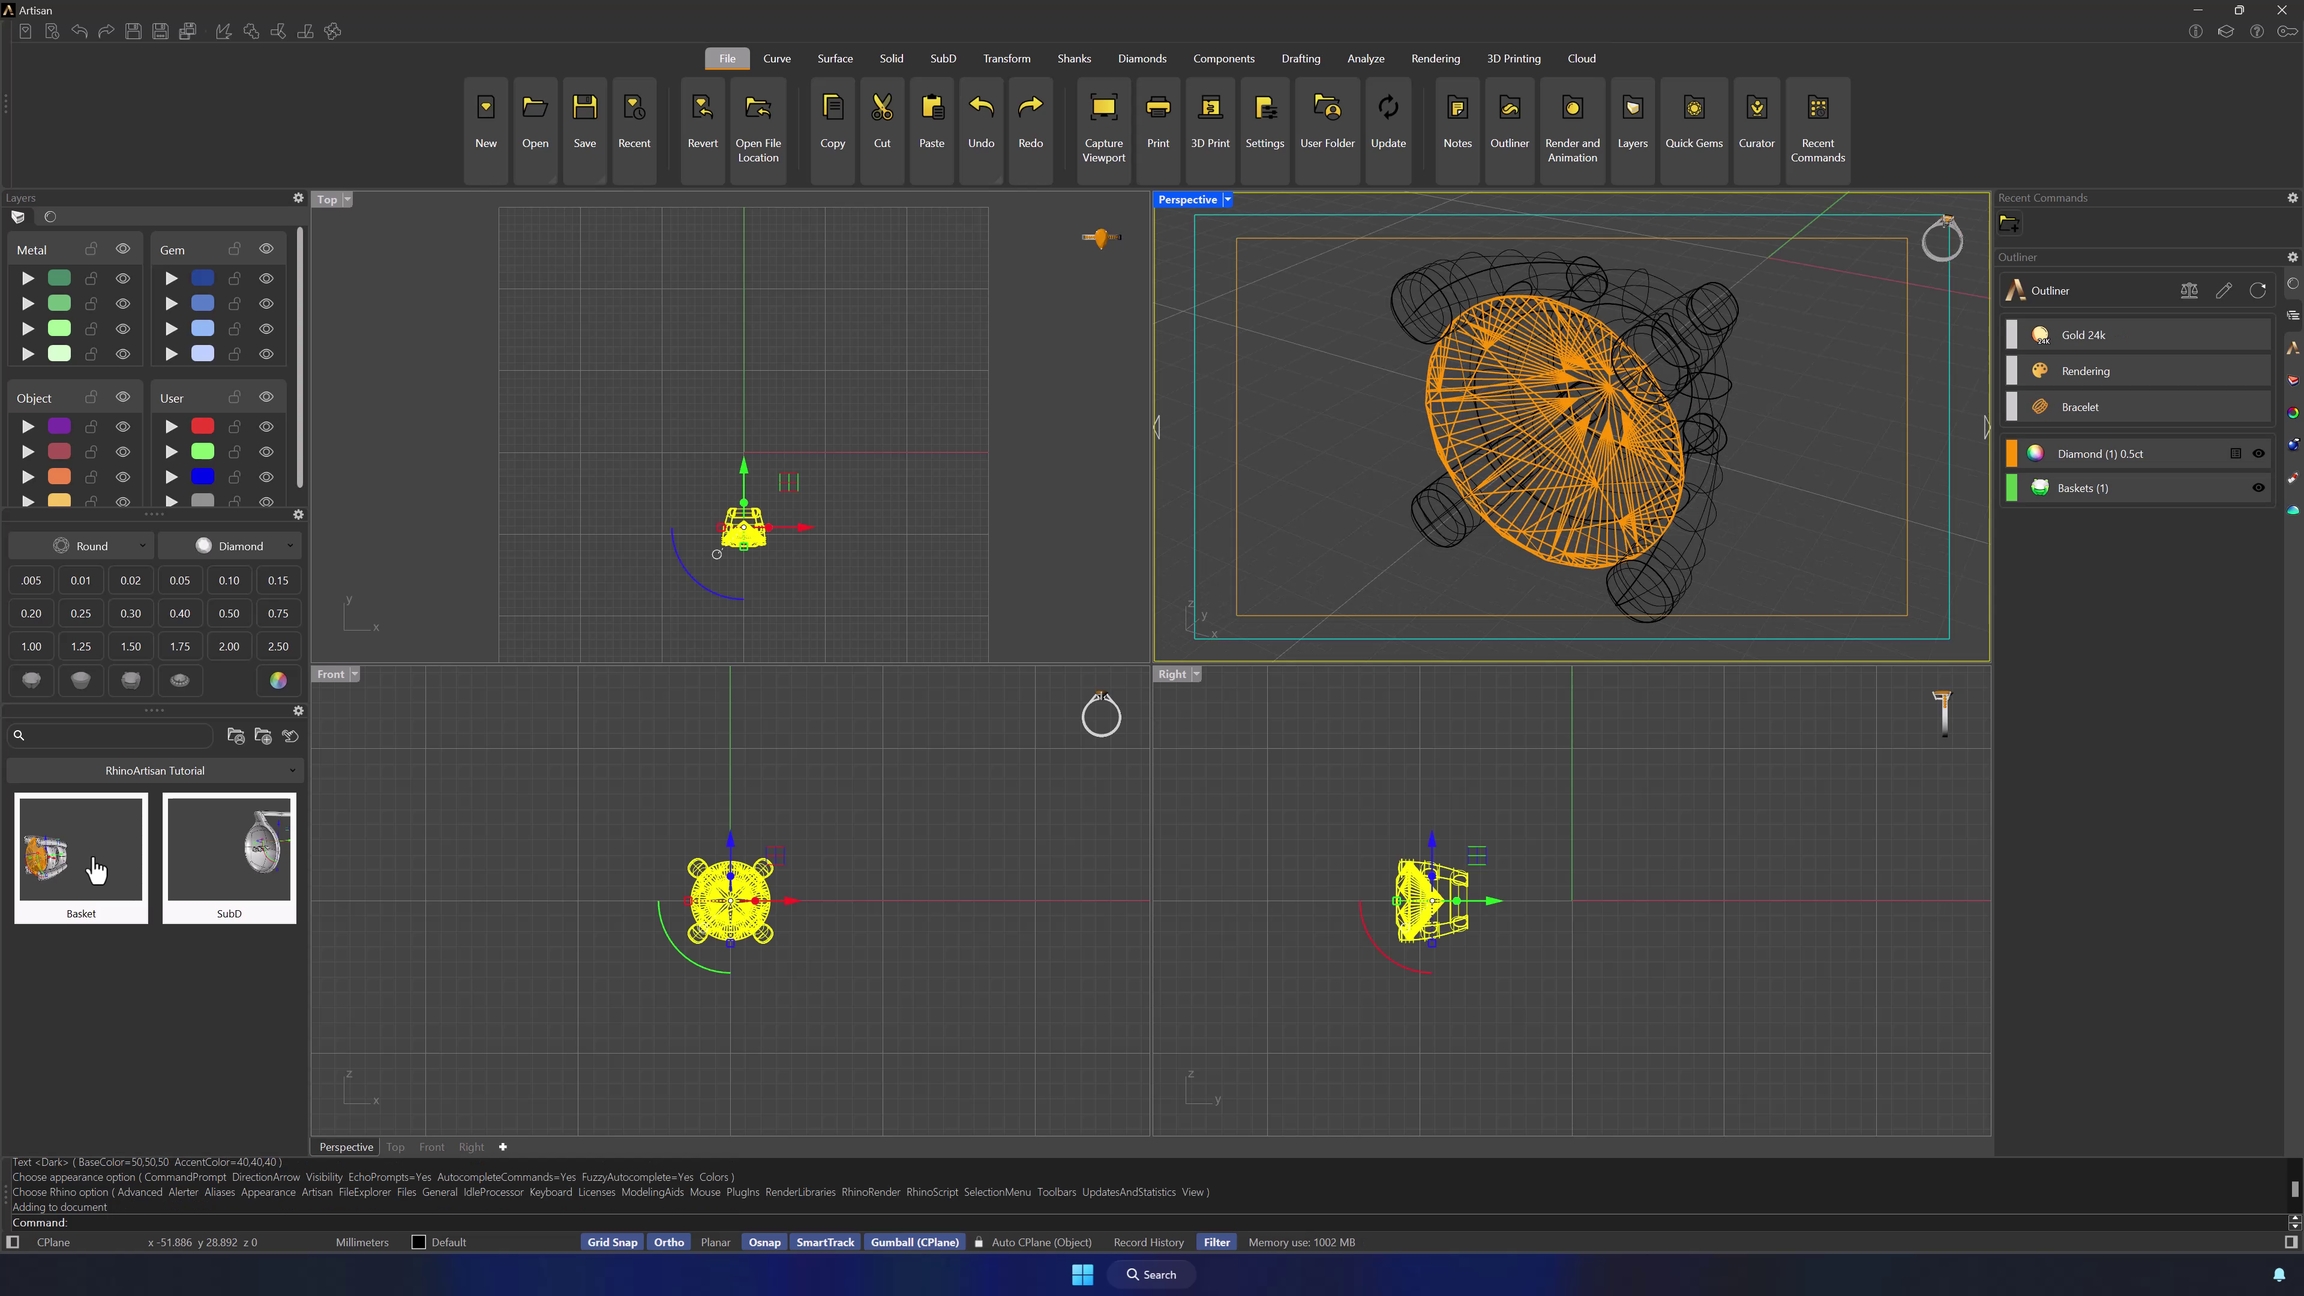2304x1296 pixels.
Task: Open the Shanks ribbon tab
Action: [1073, 59]
